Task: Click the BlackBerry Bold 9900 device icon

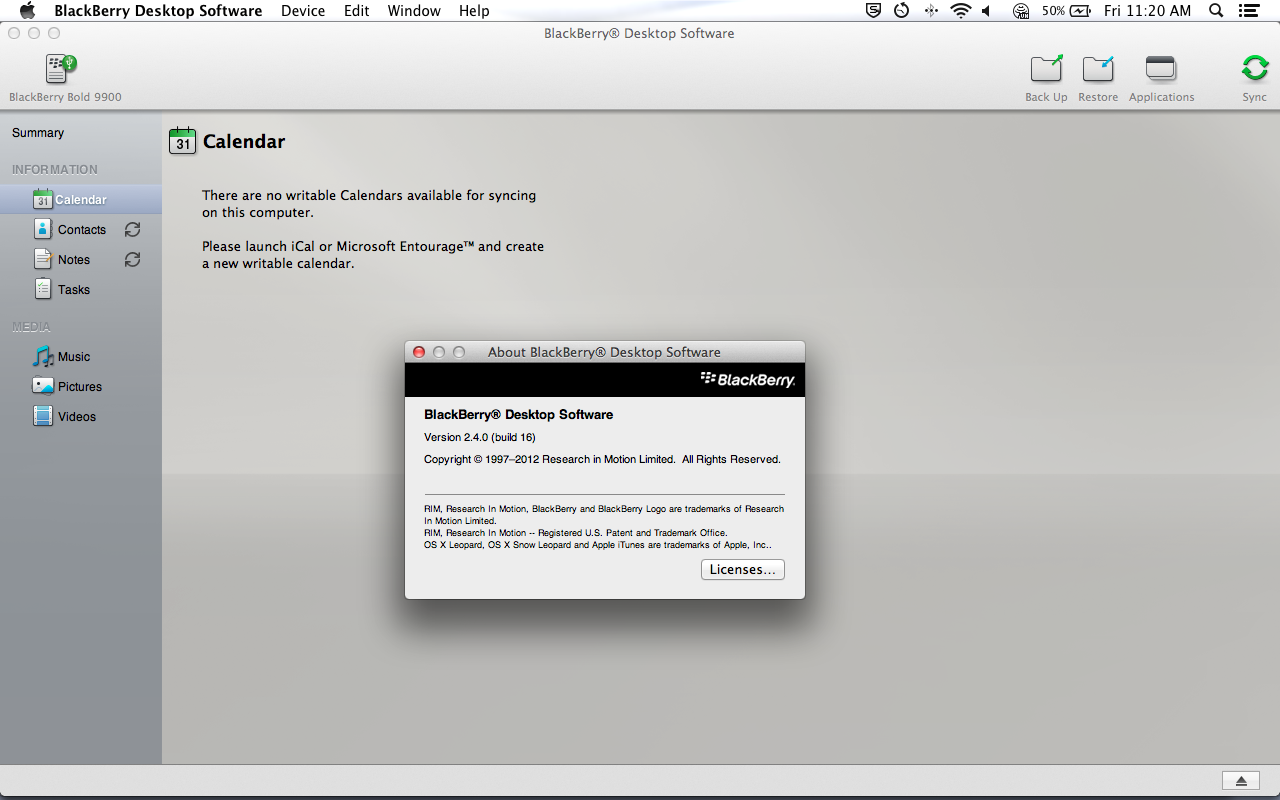Action: point(61,69)
